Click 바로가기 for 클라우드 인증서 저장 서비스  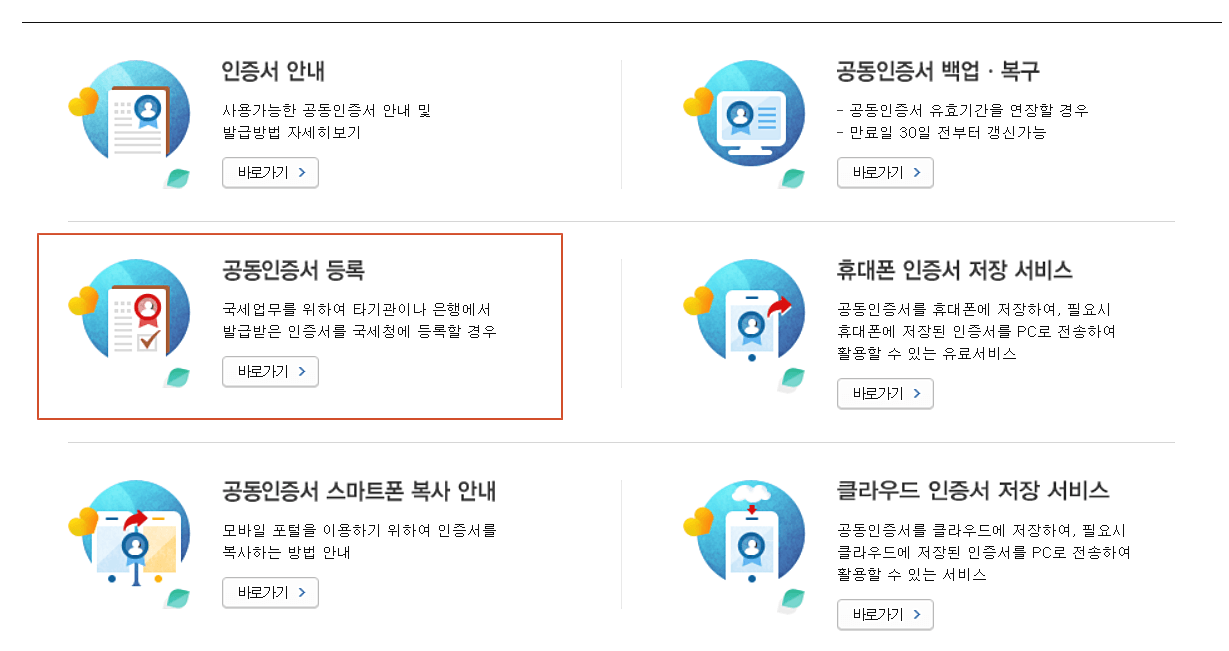coord(884,615)
